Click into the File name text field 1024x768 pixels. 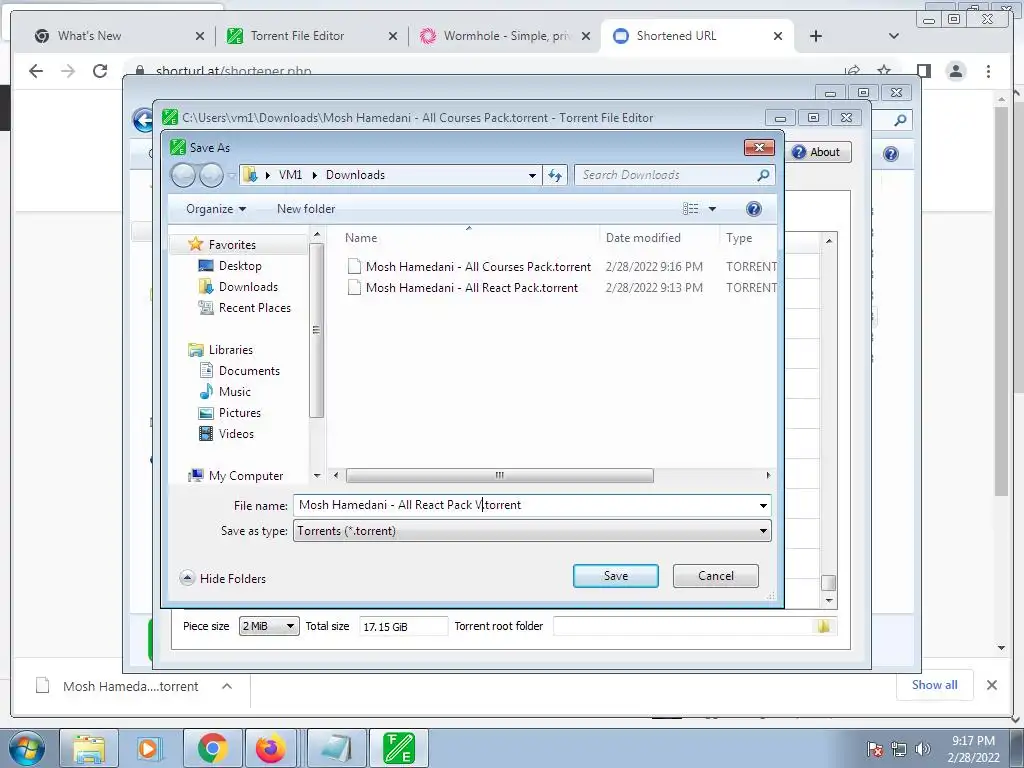coord(524,505)
